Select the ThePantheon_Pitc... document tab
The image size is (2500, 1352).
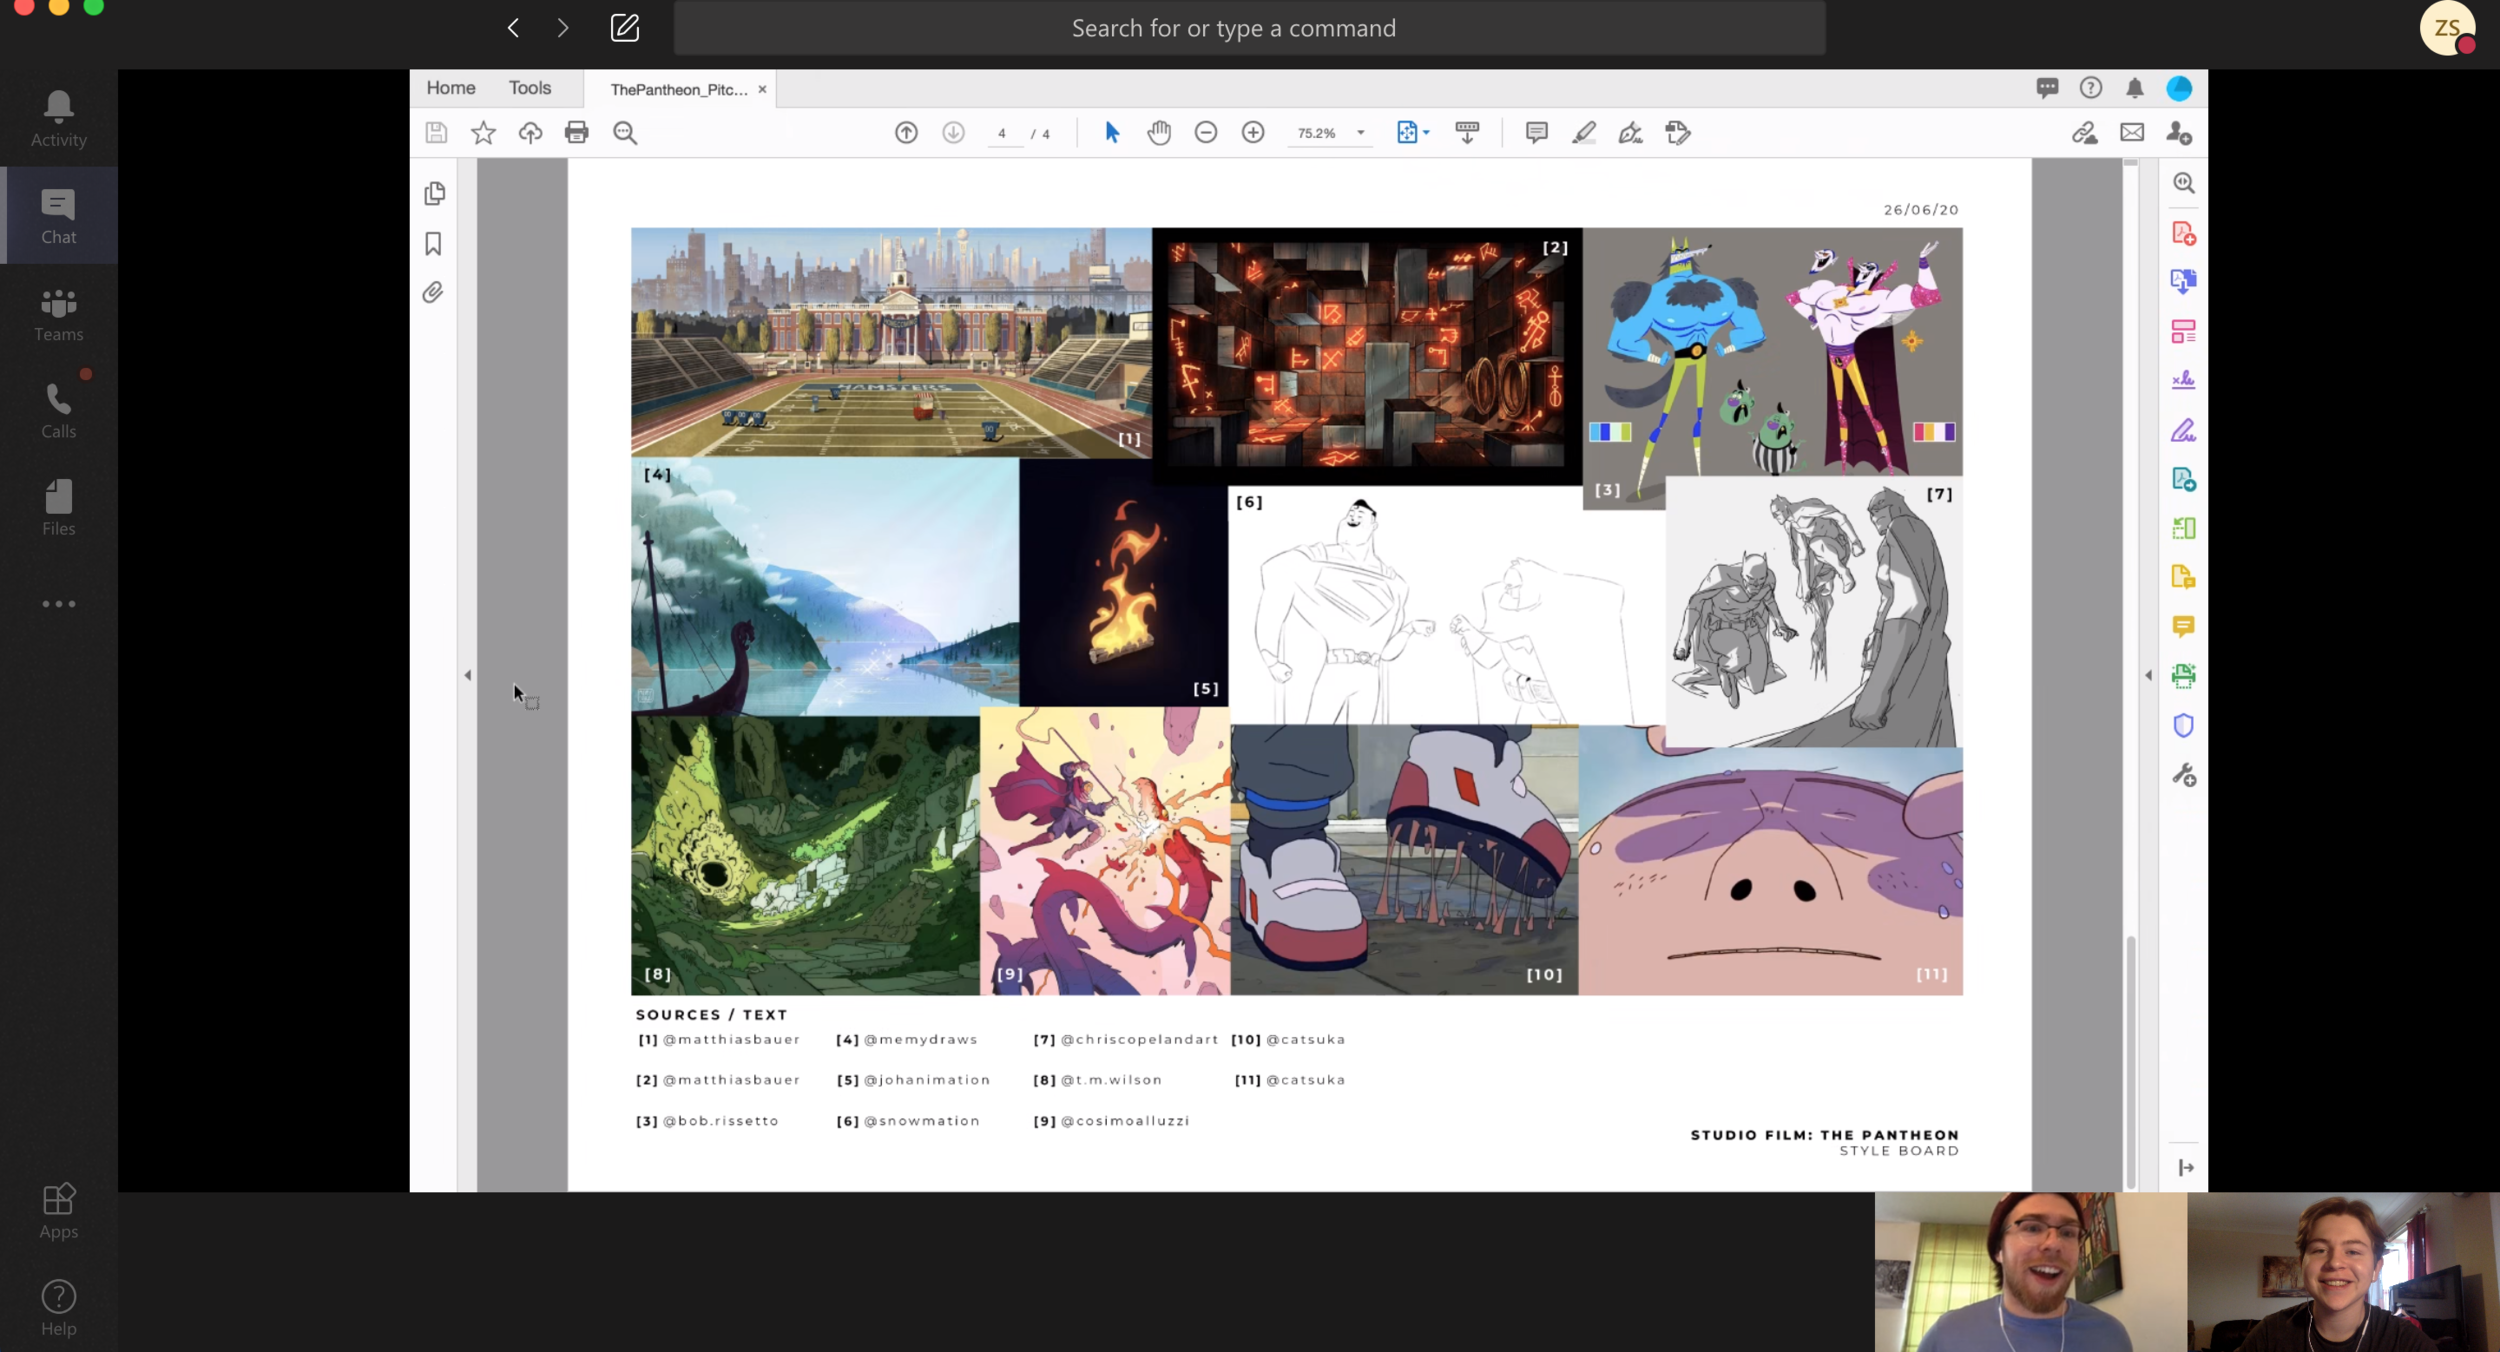pyautogui.click(x=679, y=89)
